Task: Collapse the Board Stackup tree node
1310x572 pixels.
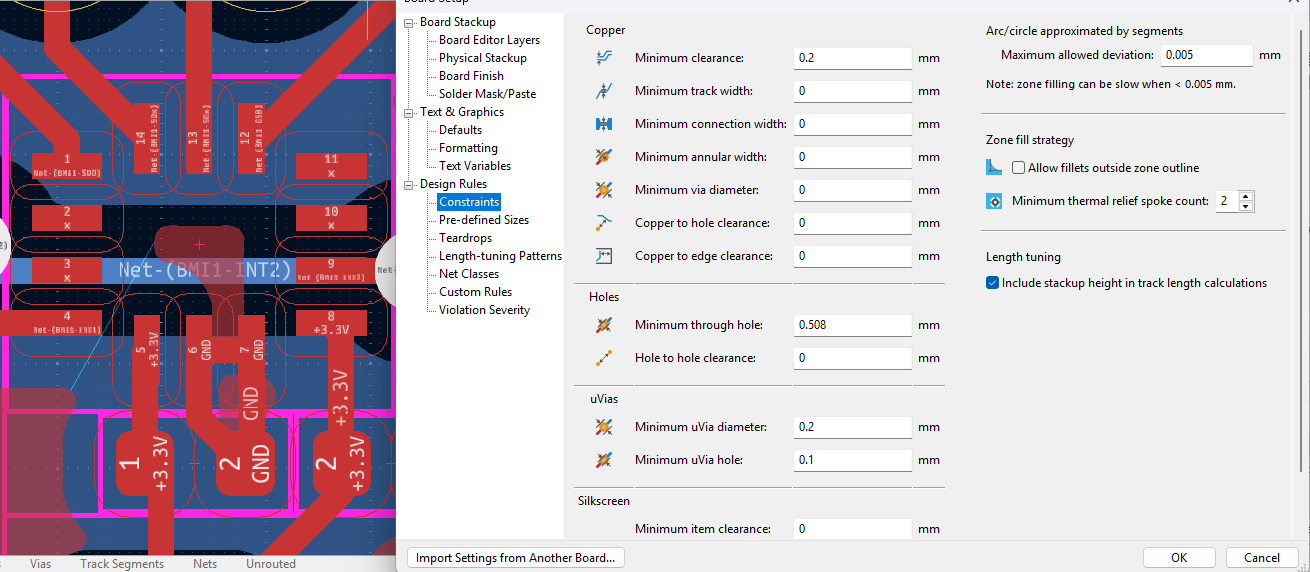Action: (x=409, y=22)
